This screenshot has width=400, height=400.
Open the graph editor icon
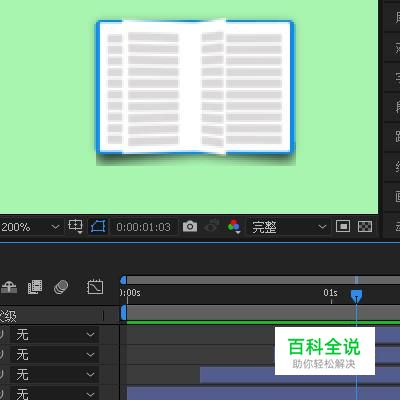click(95, 287)
